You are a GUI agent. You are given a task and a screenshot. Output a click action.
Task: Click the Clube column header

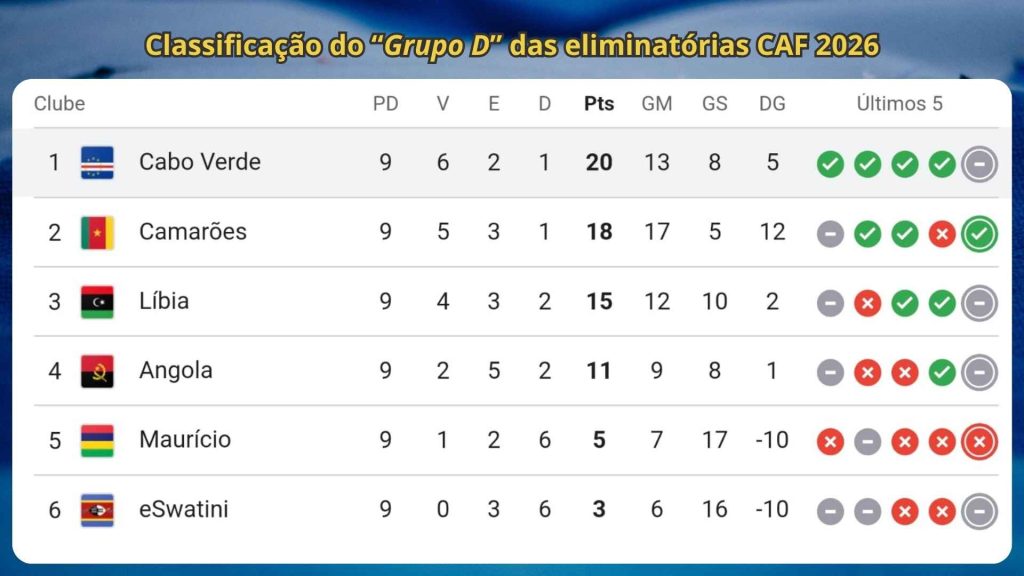point(59,104)
